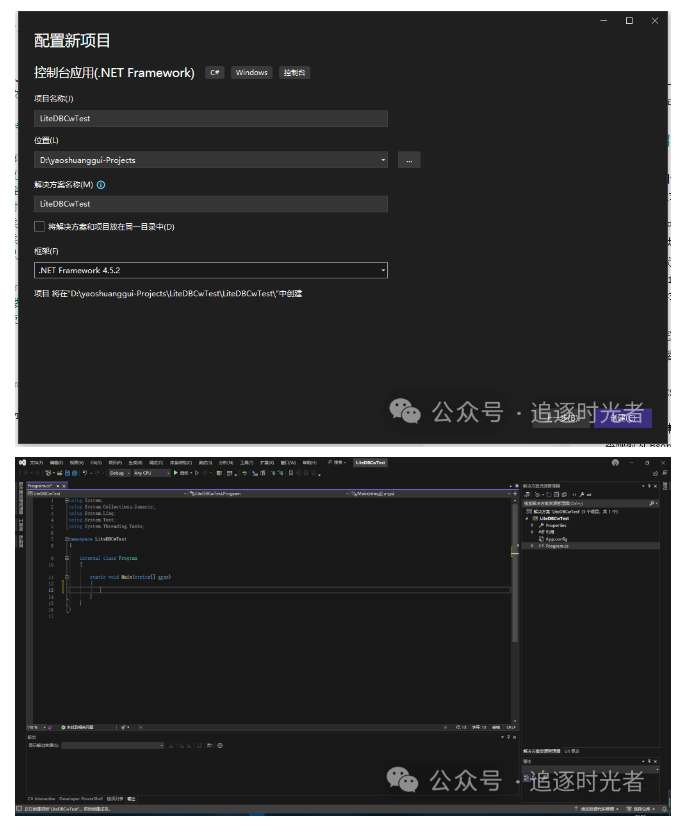
Task: Switch to C# Interactive tab
Action: click(42, 799)
